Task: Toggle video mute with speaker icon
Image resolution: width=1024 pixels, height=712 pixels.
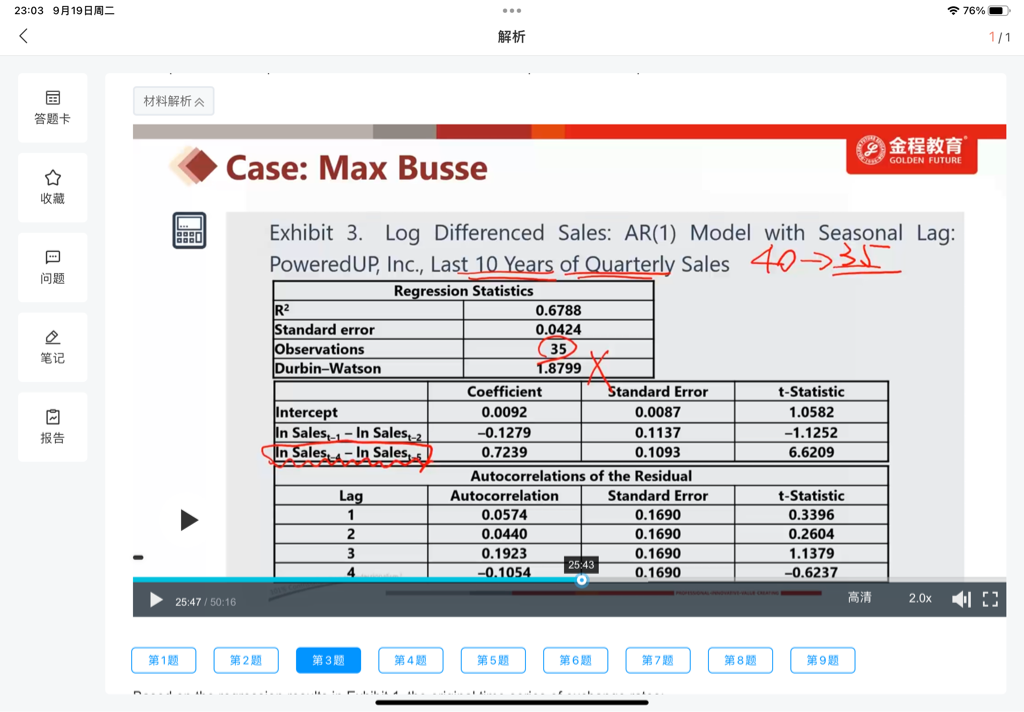Action: coord(960,599)
